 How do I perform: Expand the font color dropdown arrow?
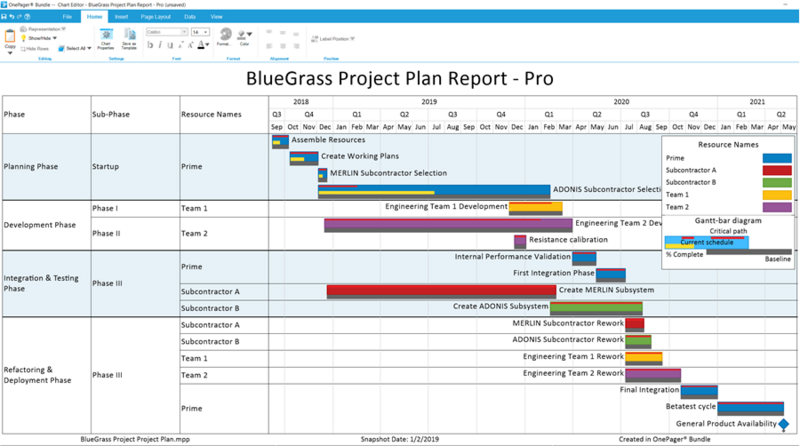tap(207, 45)
